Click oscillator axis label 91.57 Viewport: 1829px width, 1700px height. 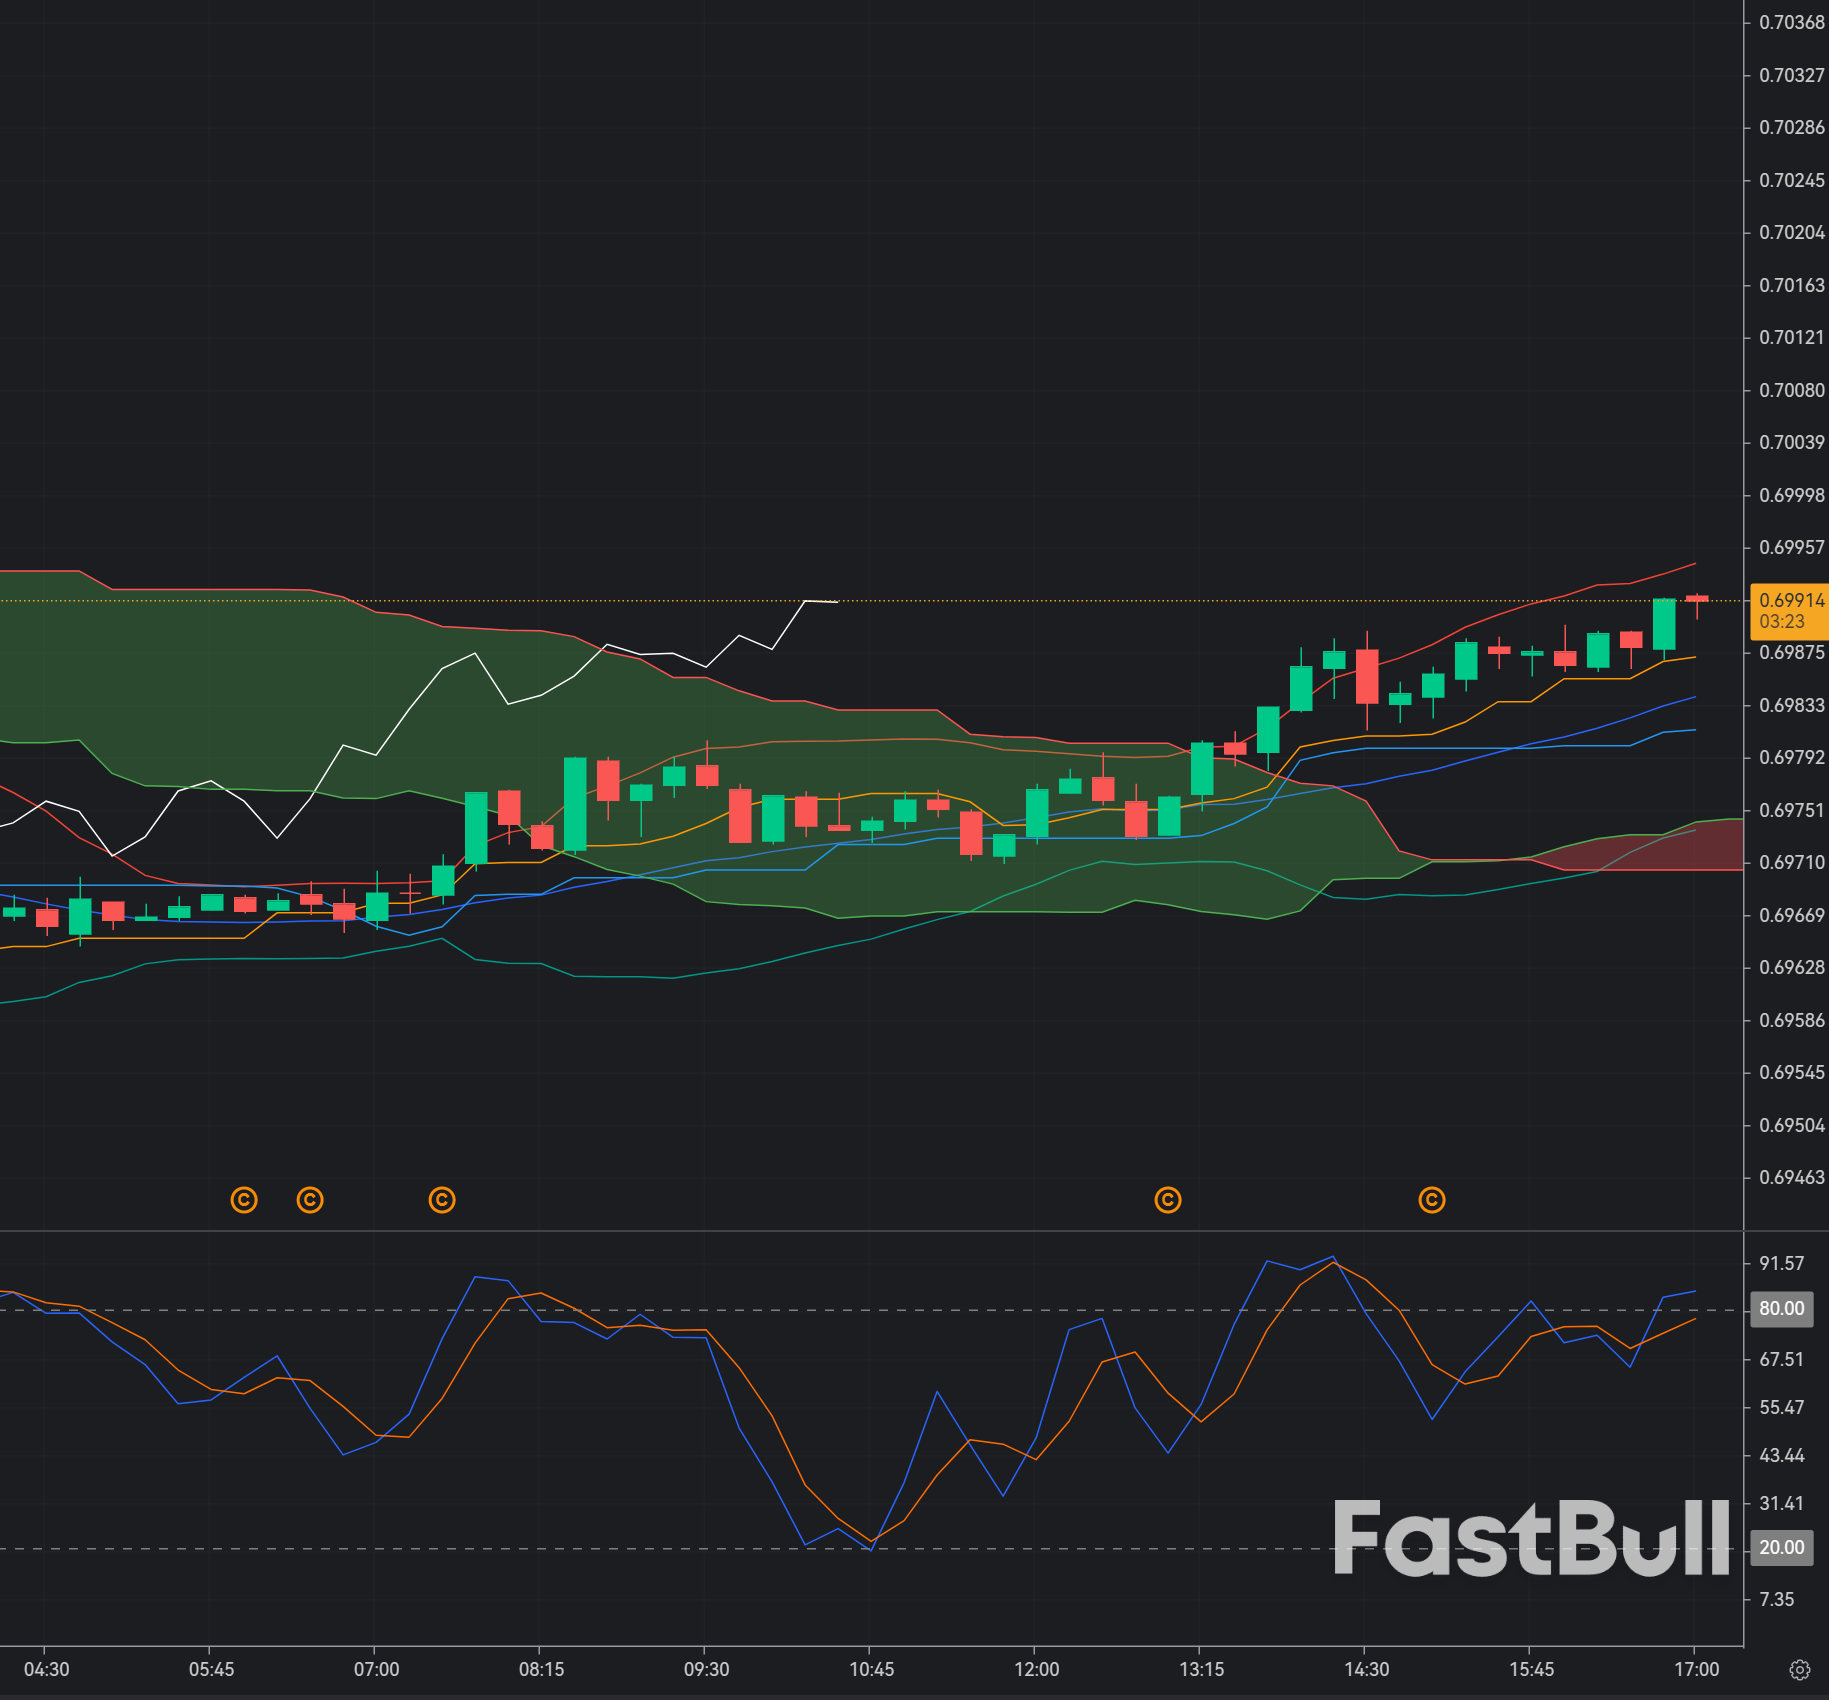pos(1782,1264)
